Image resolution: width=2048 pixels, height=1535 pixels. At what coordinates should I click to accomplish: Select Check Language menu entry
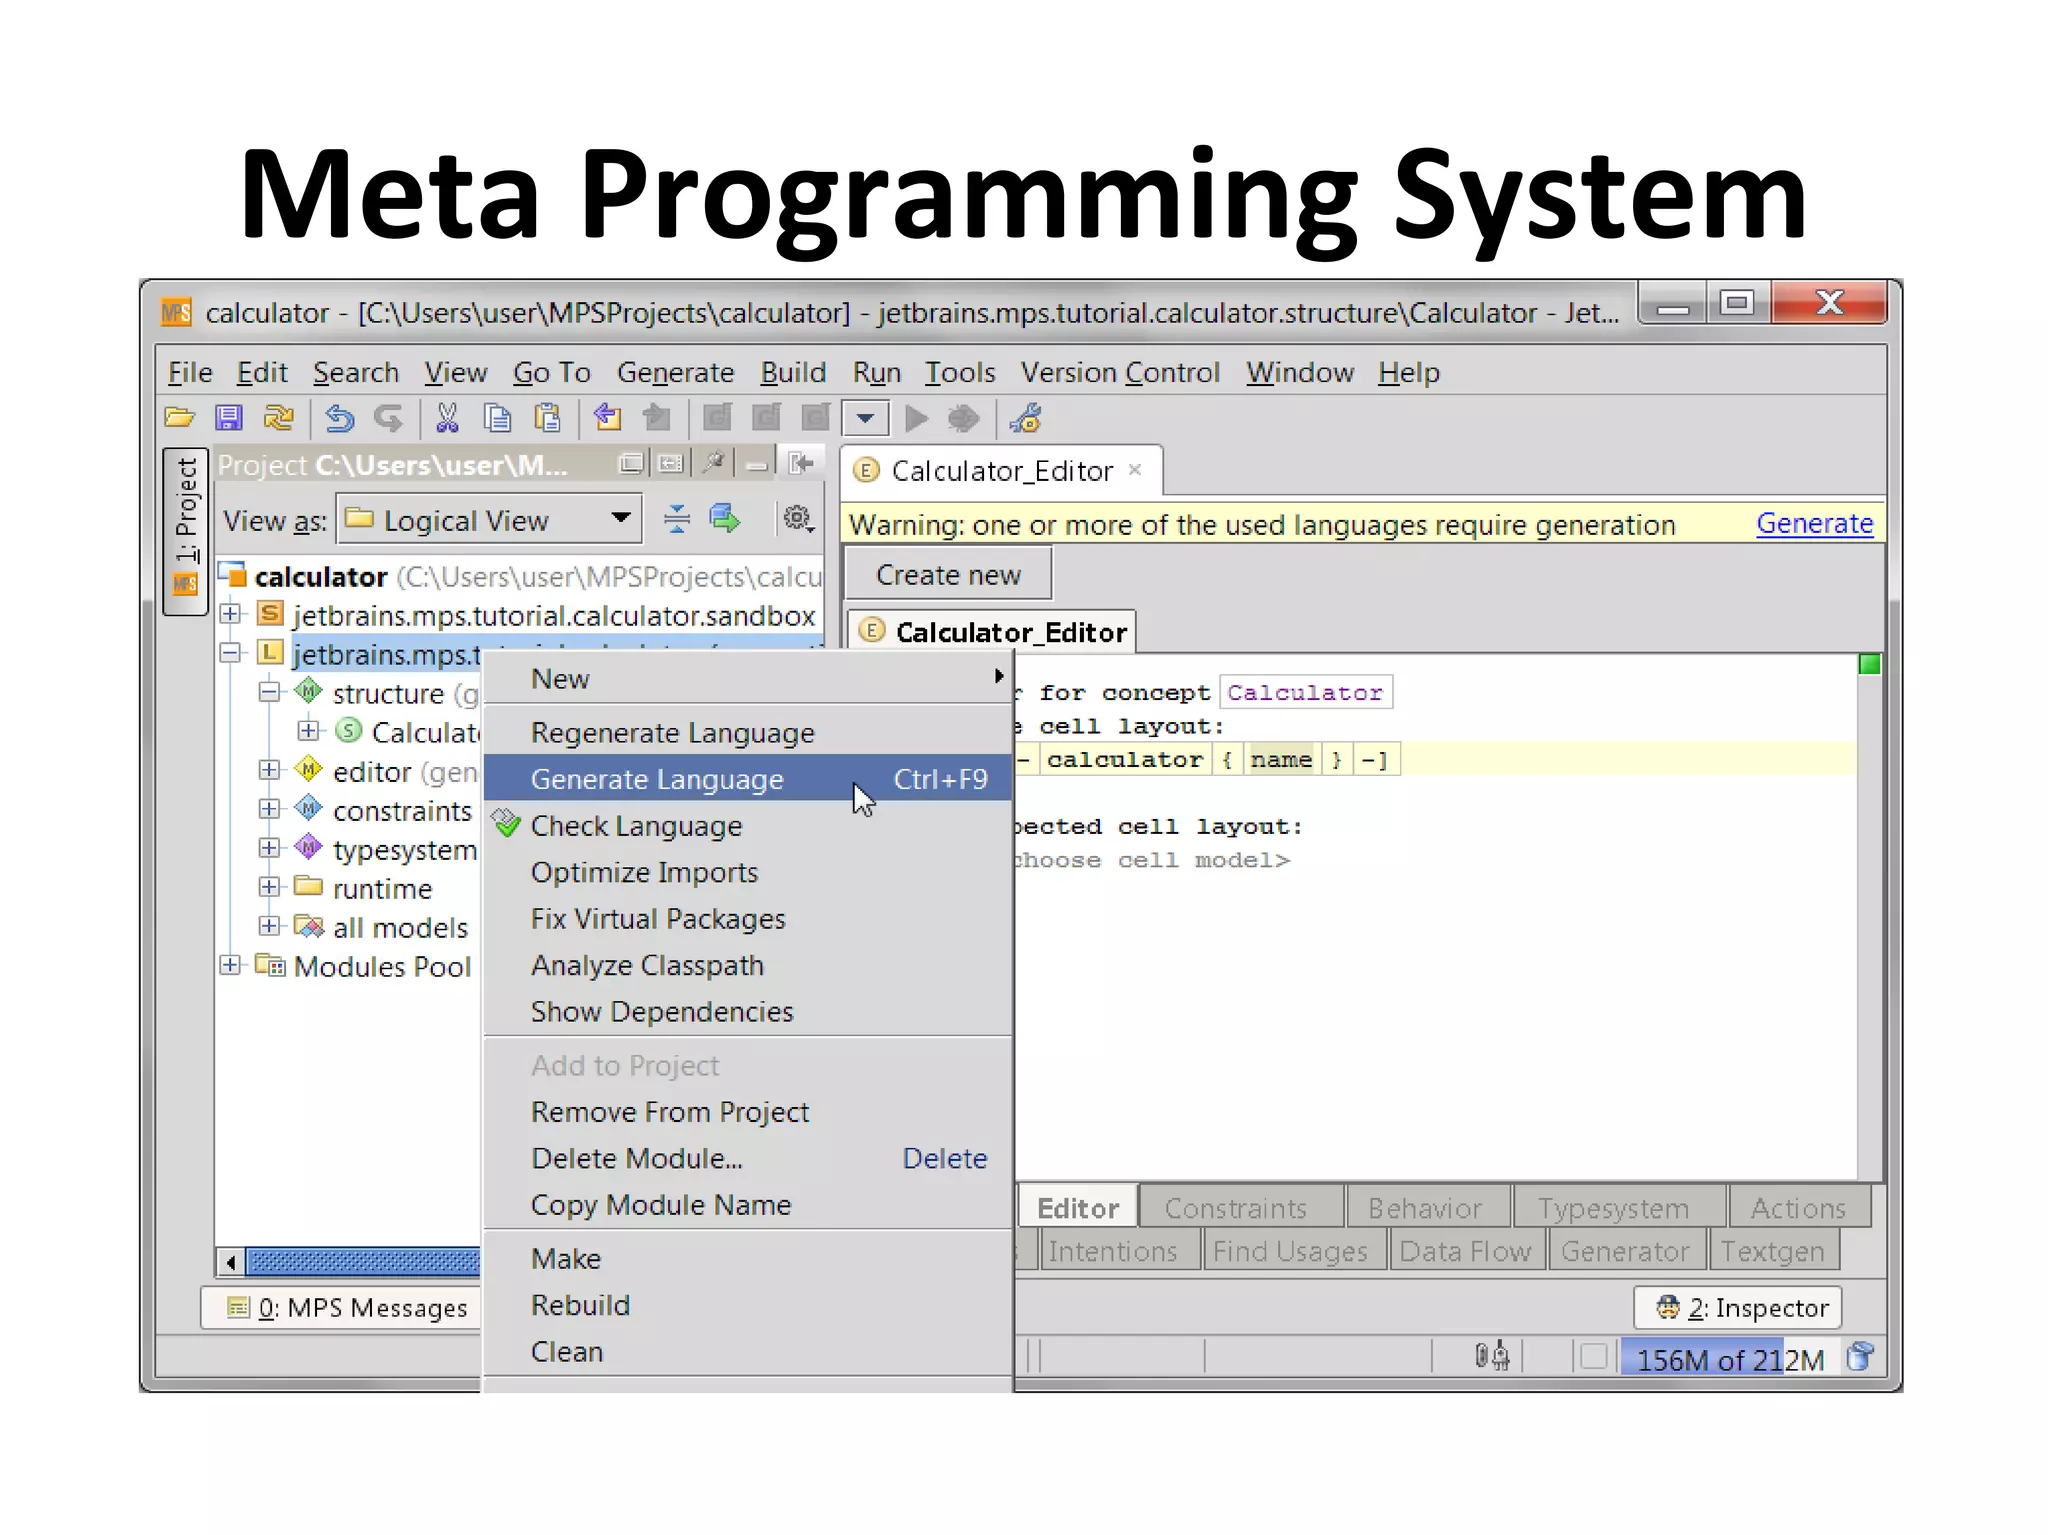coord(748,826)
